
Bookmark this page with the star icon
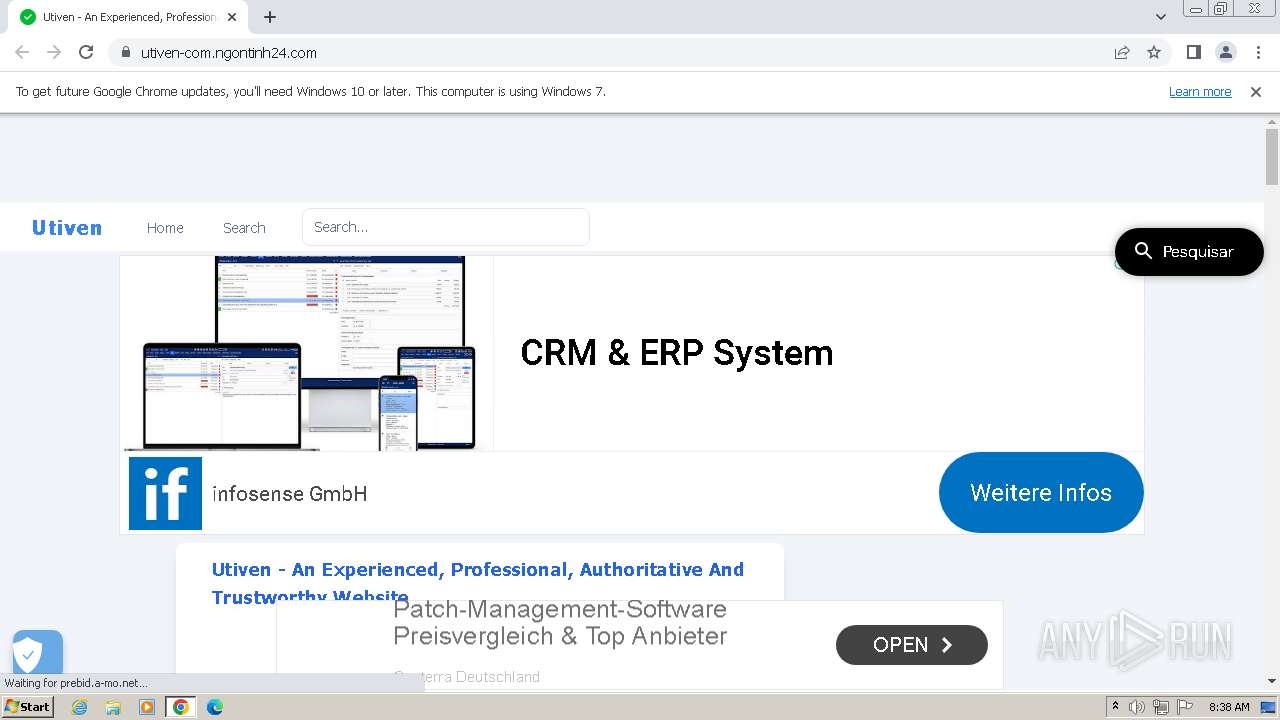point(1154,52)
